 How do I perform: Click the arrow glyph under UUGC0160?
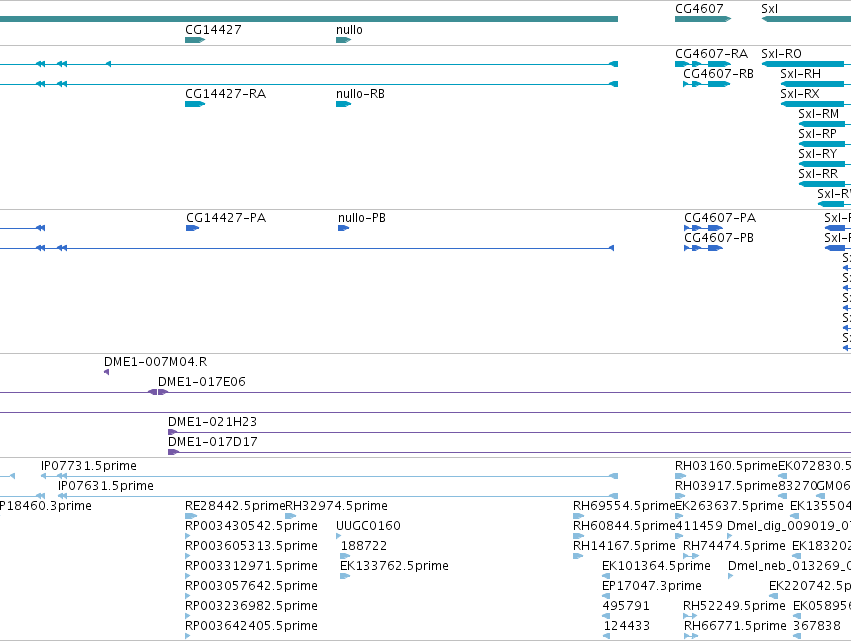click(x=339, y=536)
